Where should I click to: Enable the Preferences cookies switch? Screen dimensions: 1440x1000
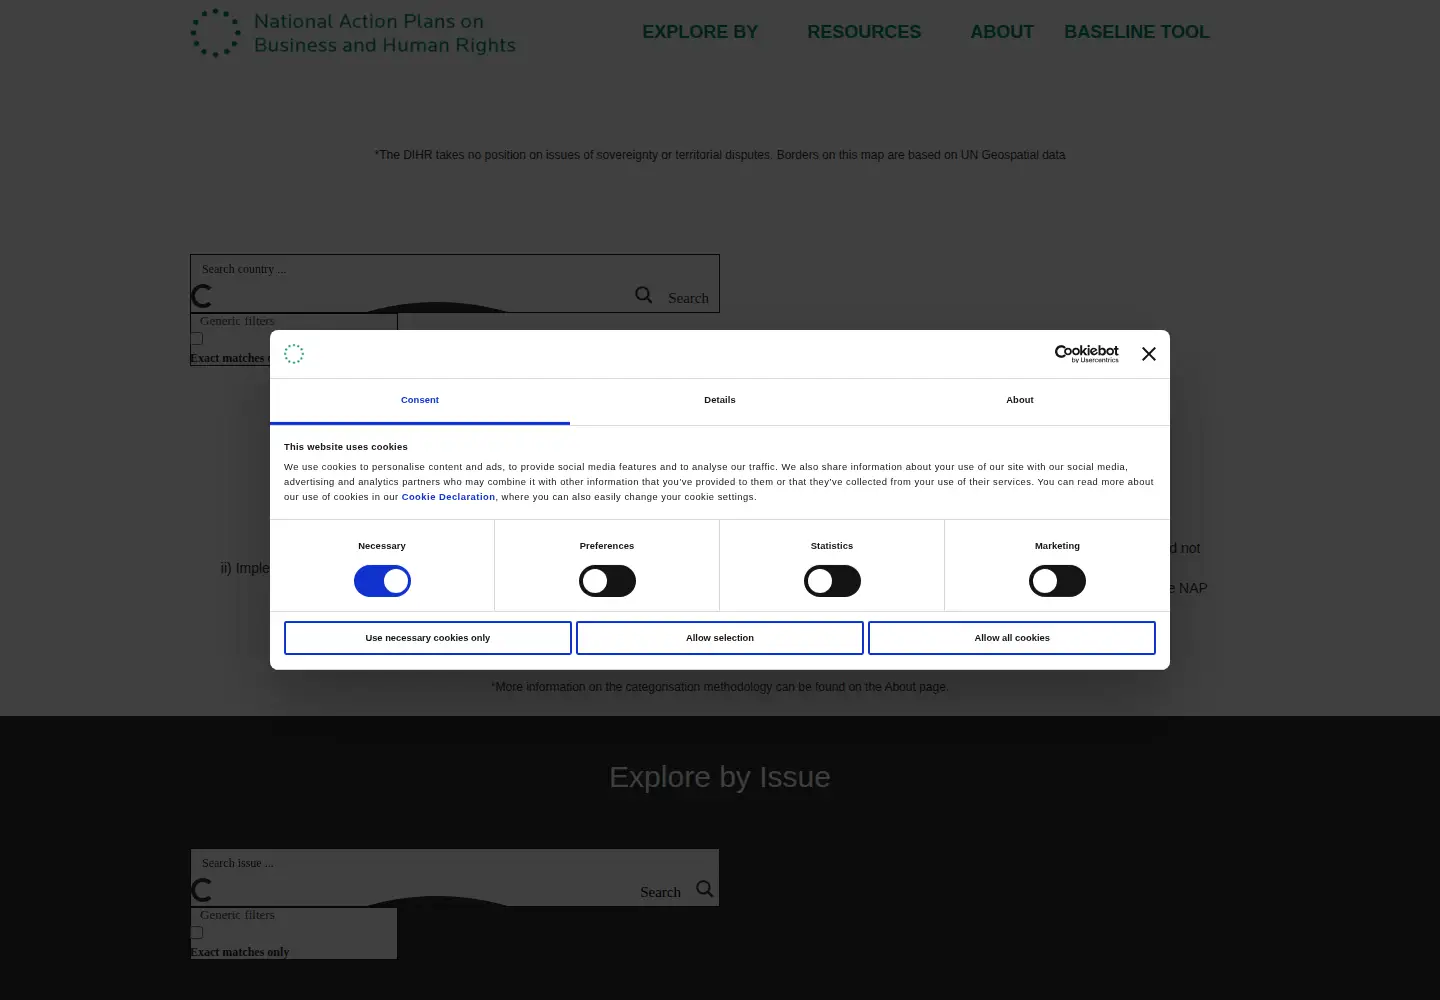(x=607, y=581)
